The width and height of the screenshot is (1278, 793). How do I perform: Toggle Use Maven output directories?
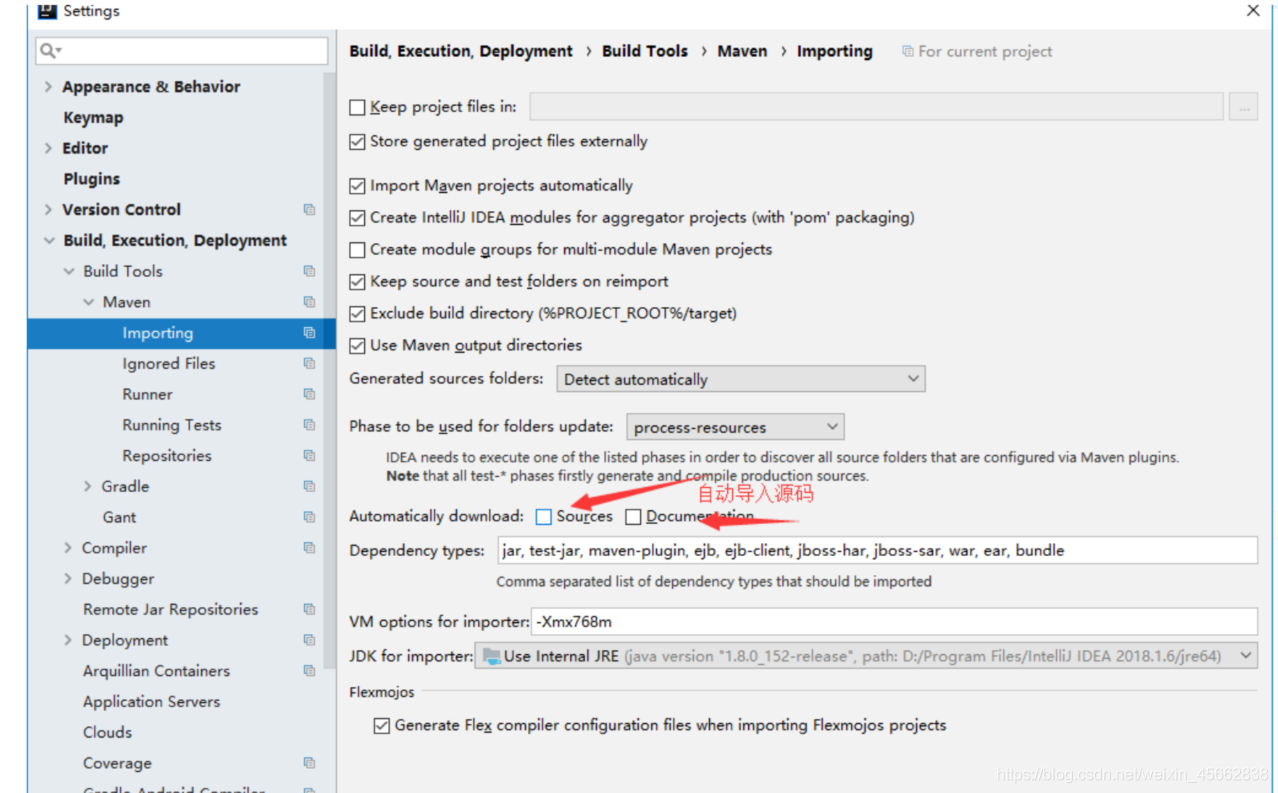357,346
